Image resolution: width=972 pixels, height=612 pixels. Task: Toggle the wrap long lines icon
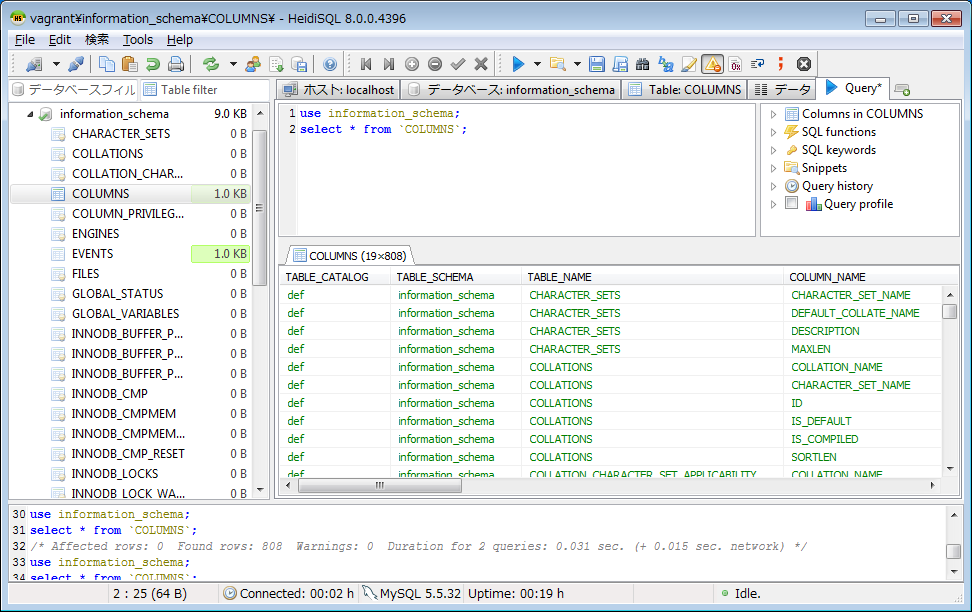758,64
